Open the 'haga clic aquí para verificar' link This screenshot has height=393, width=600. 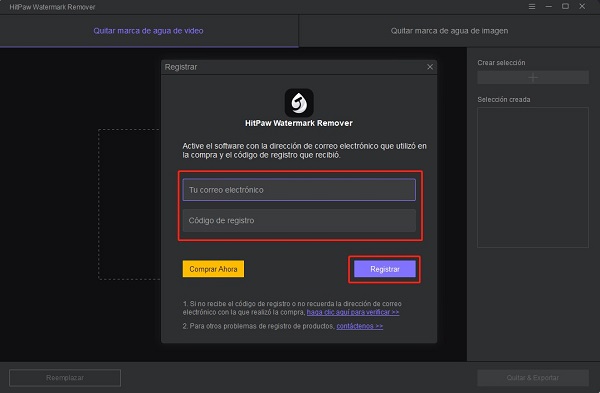(x=353, y=312)
